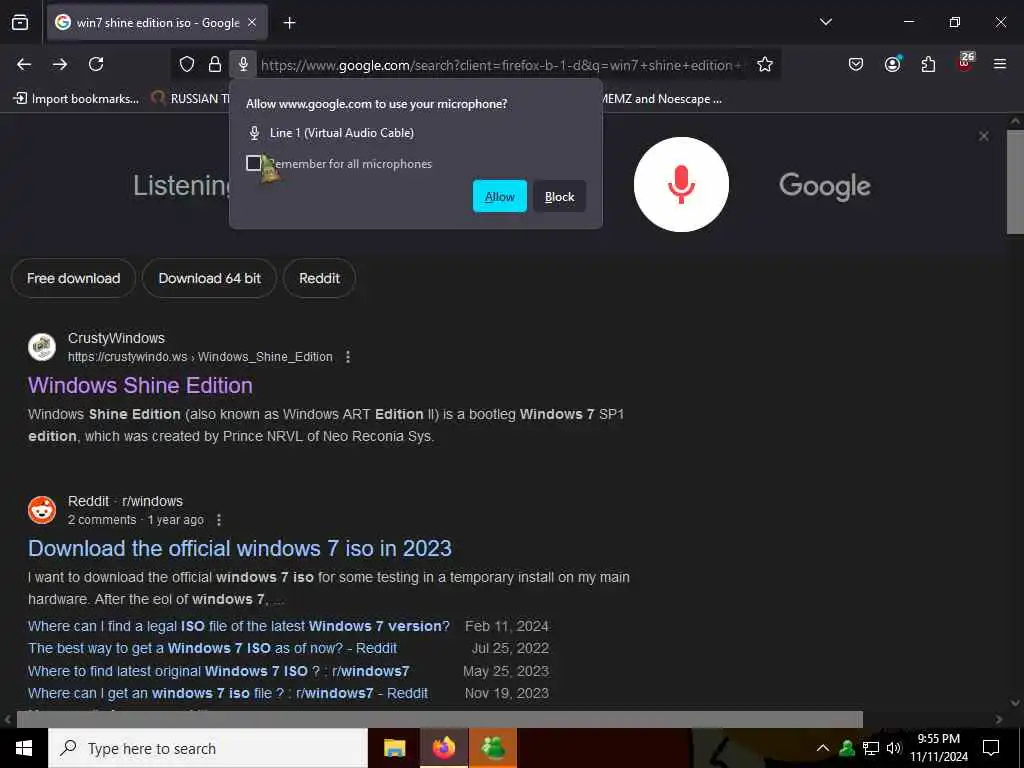The image size is (1024, 768).
Task: Open Firefox application hamburger menu
Action: (1000, 64)
